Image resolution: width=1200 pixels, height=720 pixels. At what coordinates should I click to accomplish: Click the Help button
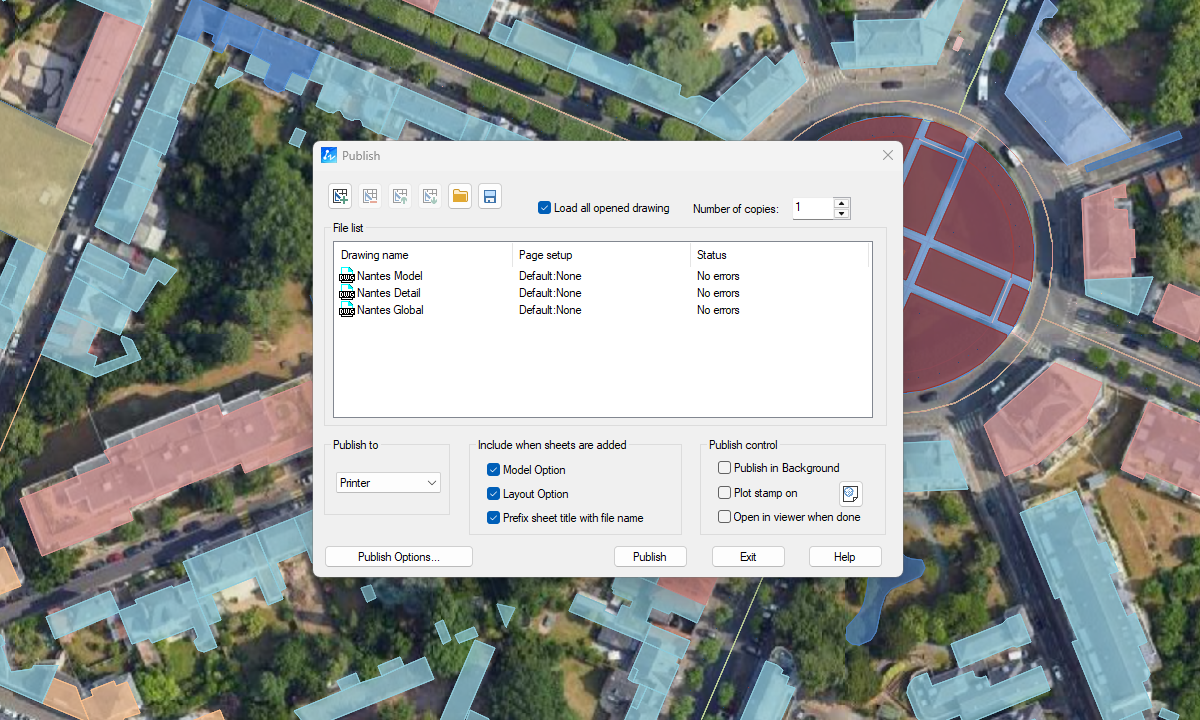[845, 557]
